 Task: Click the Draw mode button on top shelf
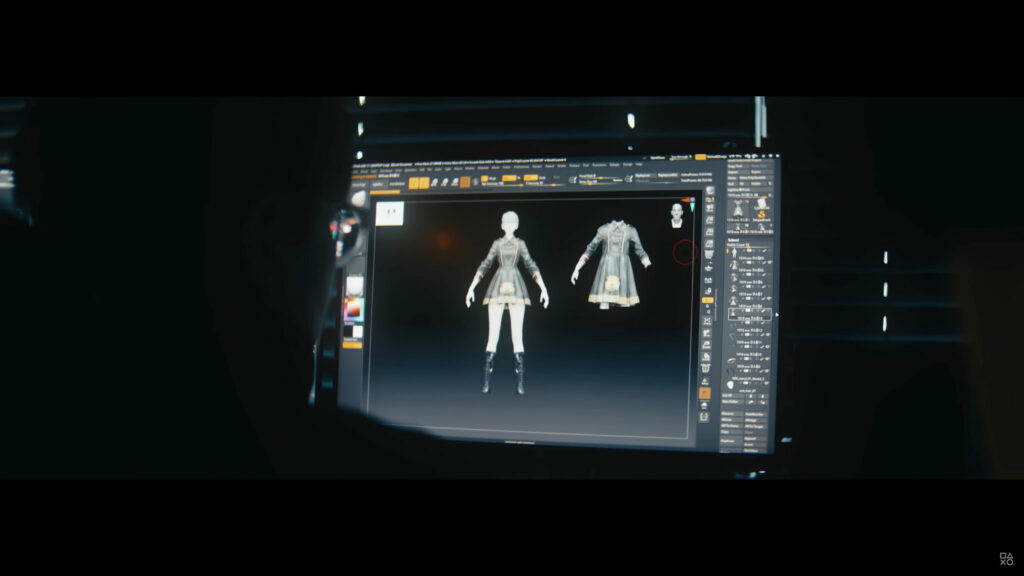(424, 181)
